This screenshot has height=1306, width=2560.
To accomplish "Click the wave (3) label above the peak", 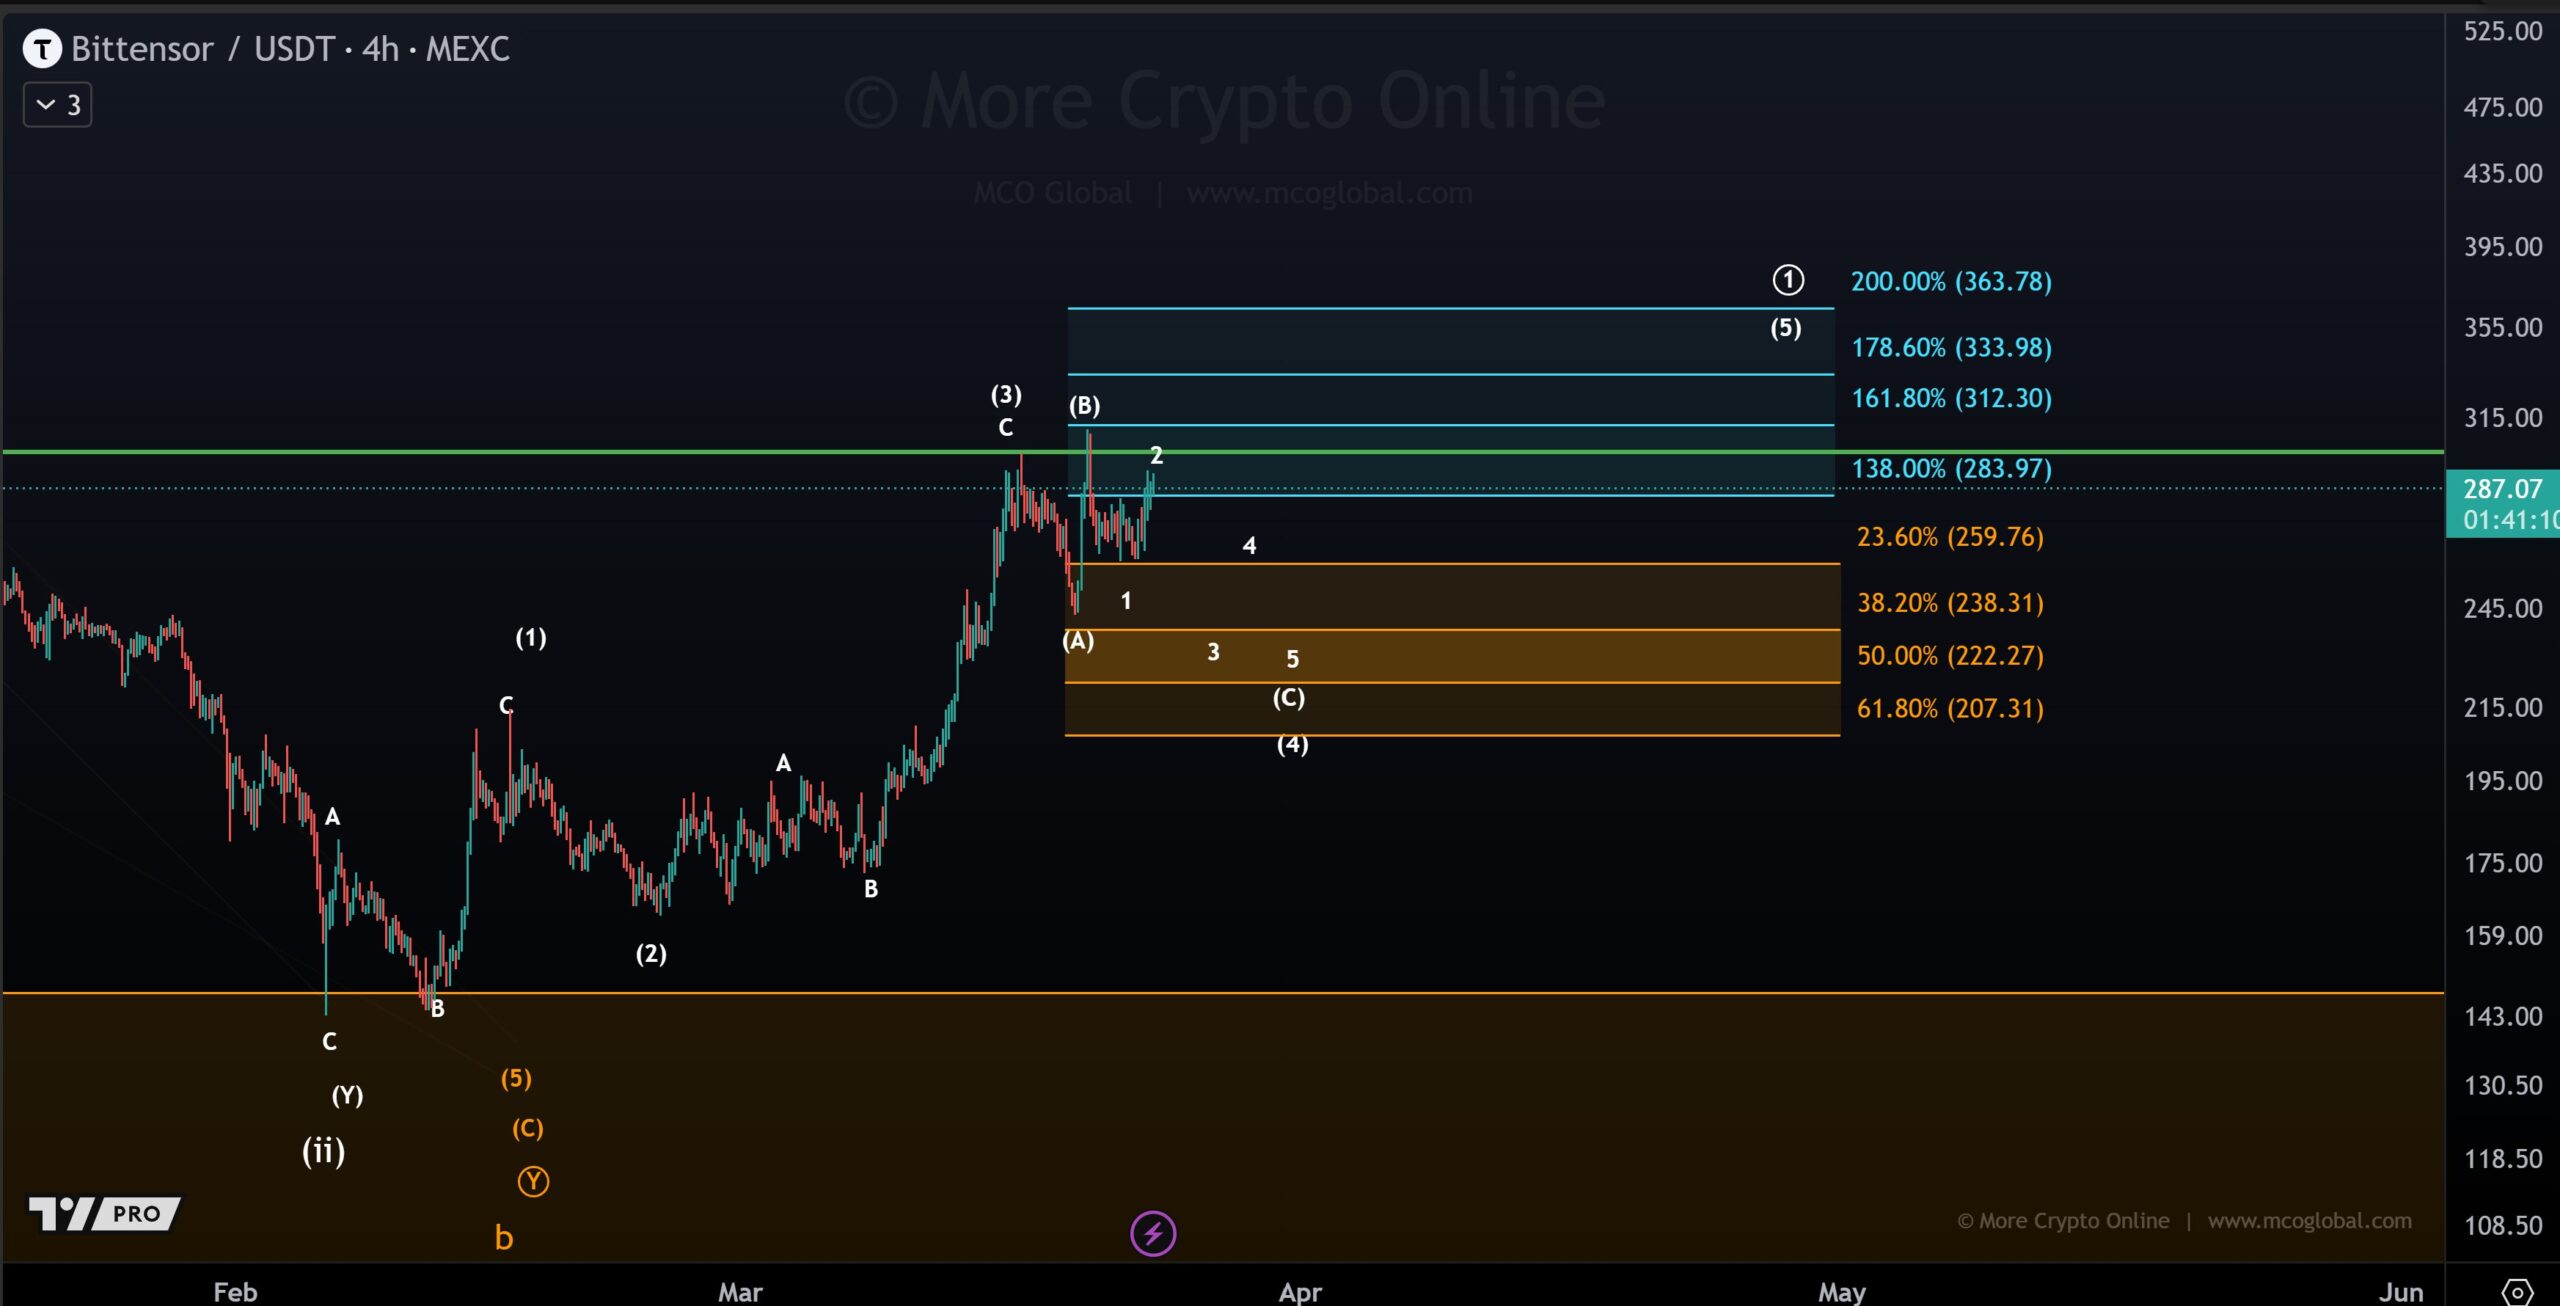I will click(1005, 396).
